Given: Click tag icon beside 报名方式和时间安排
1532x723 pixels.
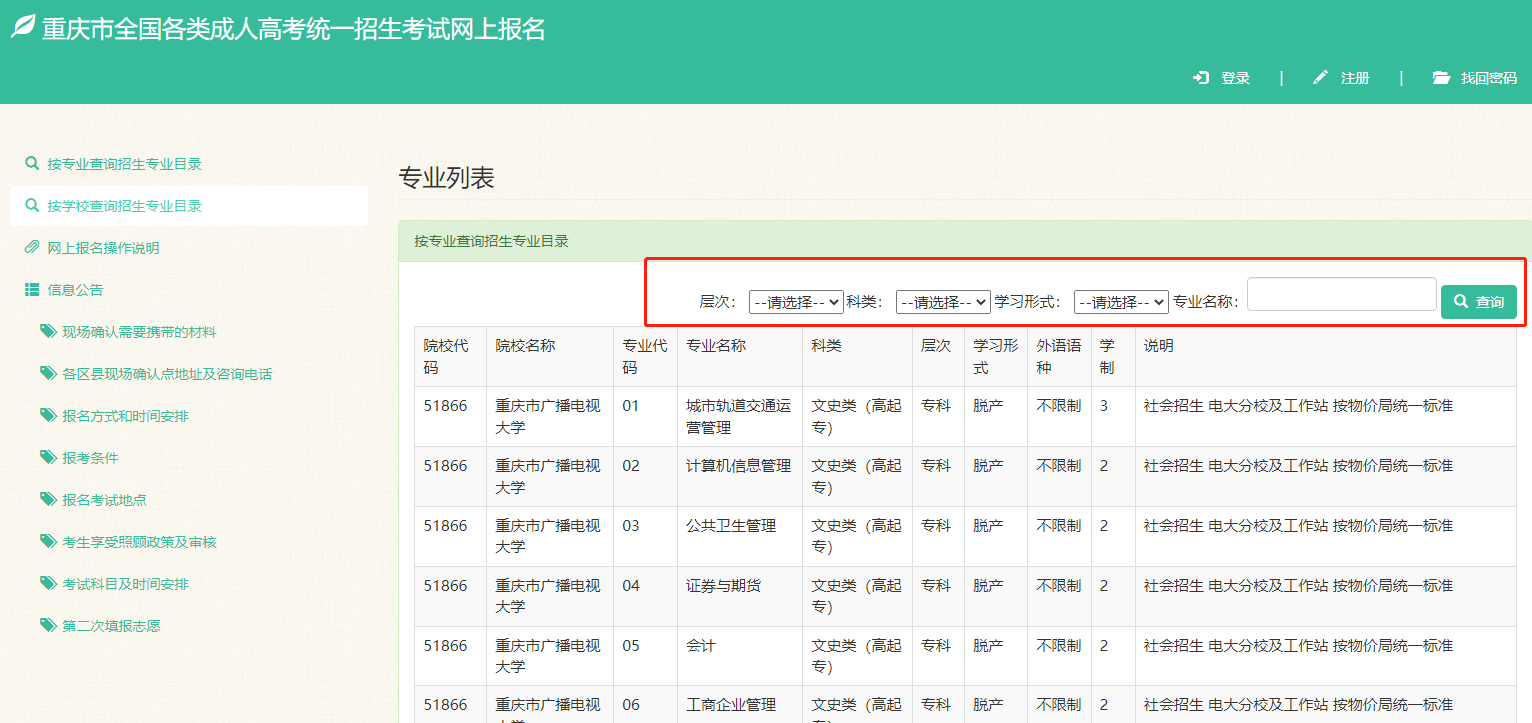Looking at the screenshot, I should (x=48, y=415).
